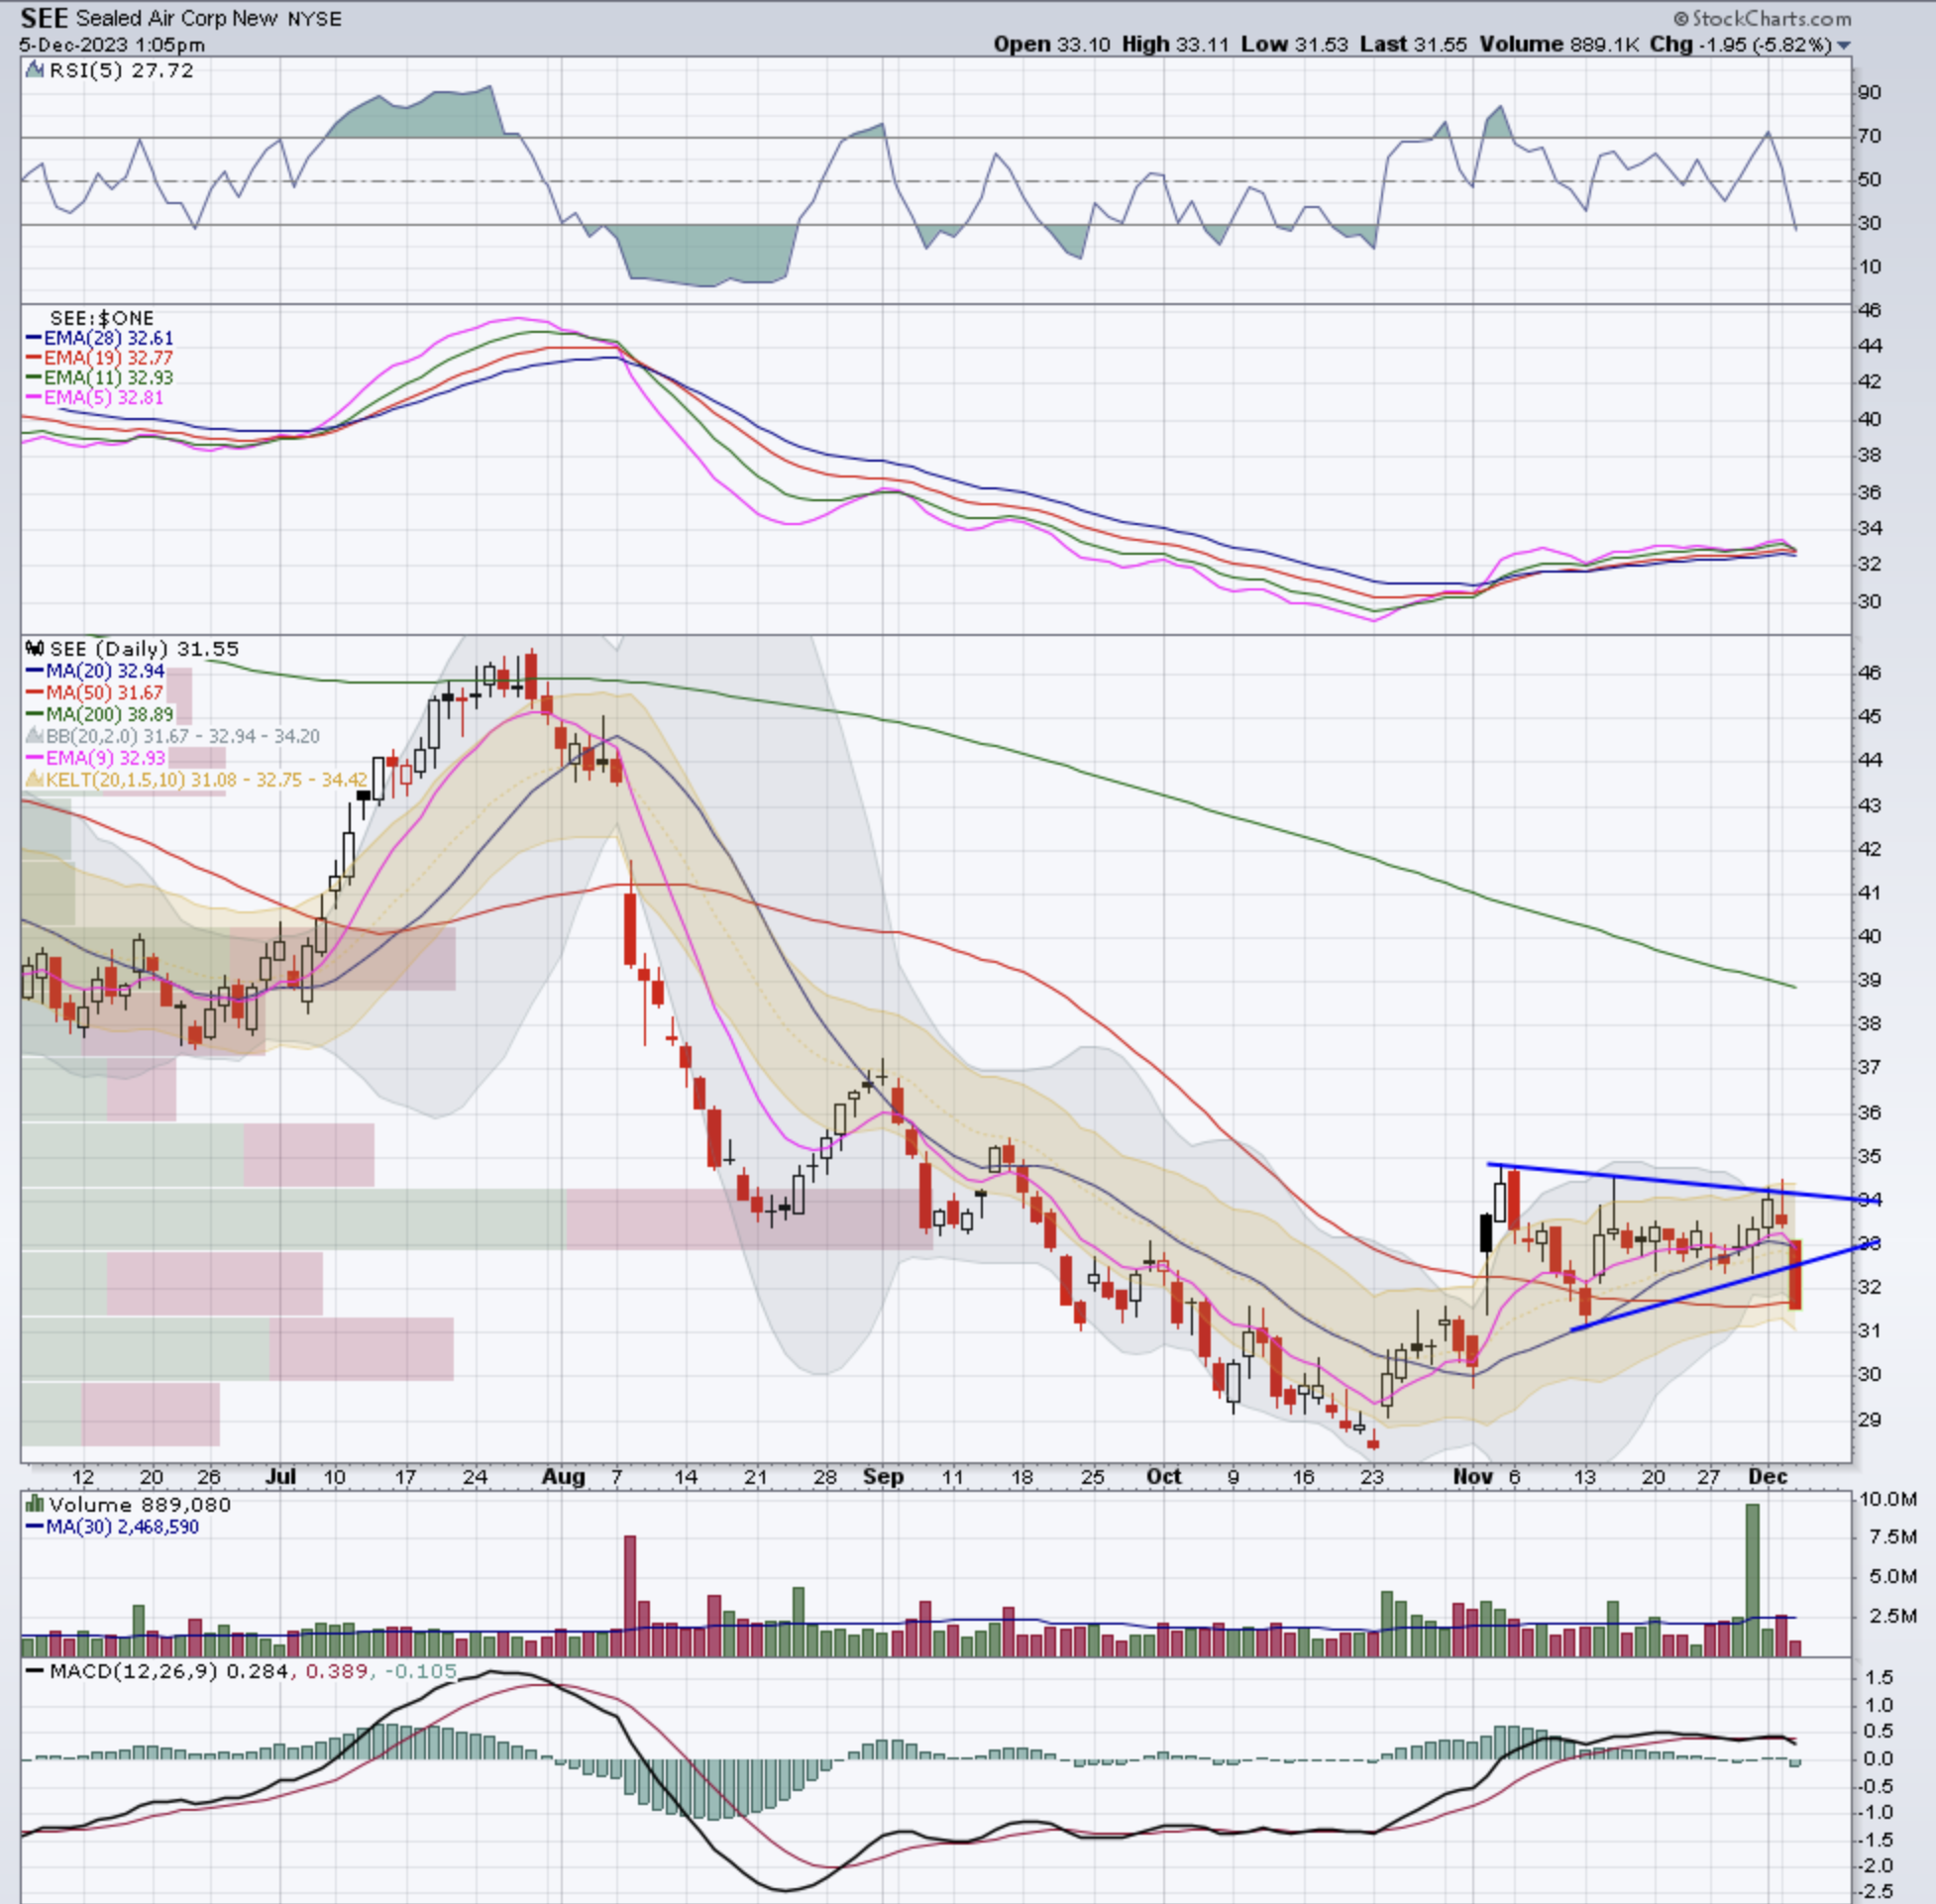Open the dropdown arrow beside Chg value
The image size is (1936, 1904).
[1844, 46]
